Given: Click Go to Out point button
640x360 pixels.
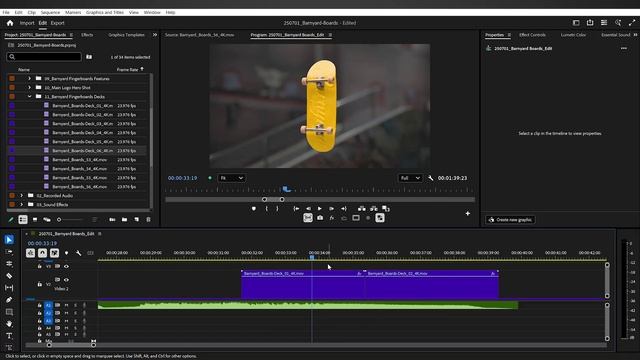Looking at the screenshot, I should pos(344,209).
